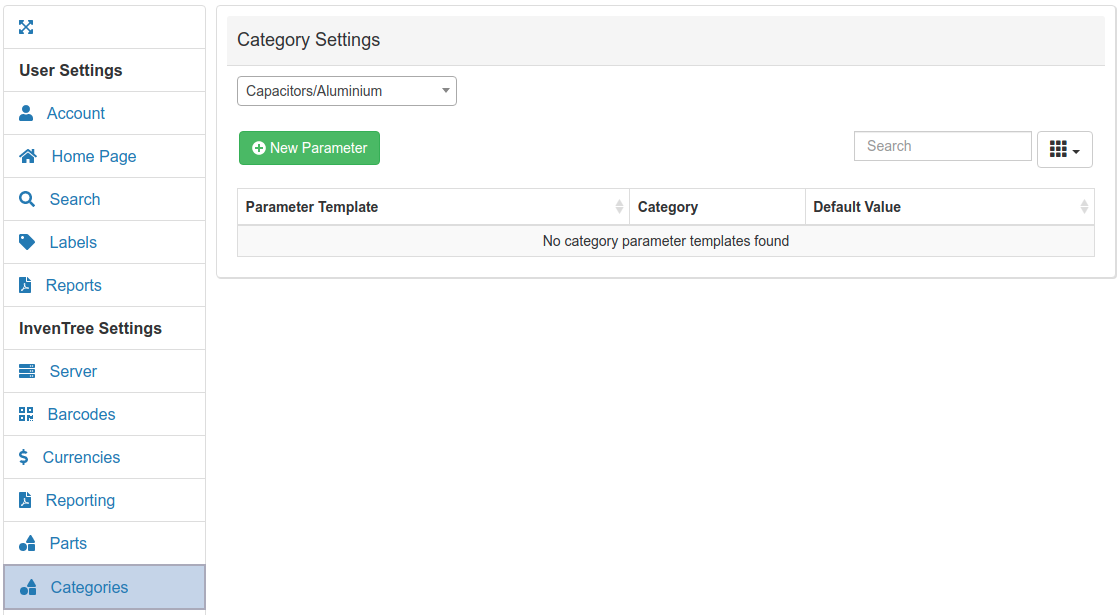1119x615 pixels.
Task: Click the Server icon under InvenTree Settings
Action: pos(25,371)
